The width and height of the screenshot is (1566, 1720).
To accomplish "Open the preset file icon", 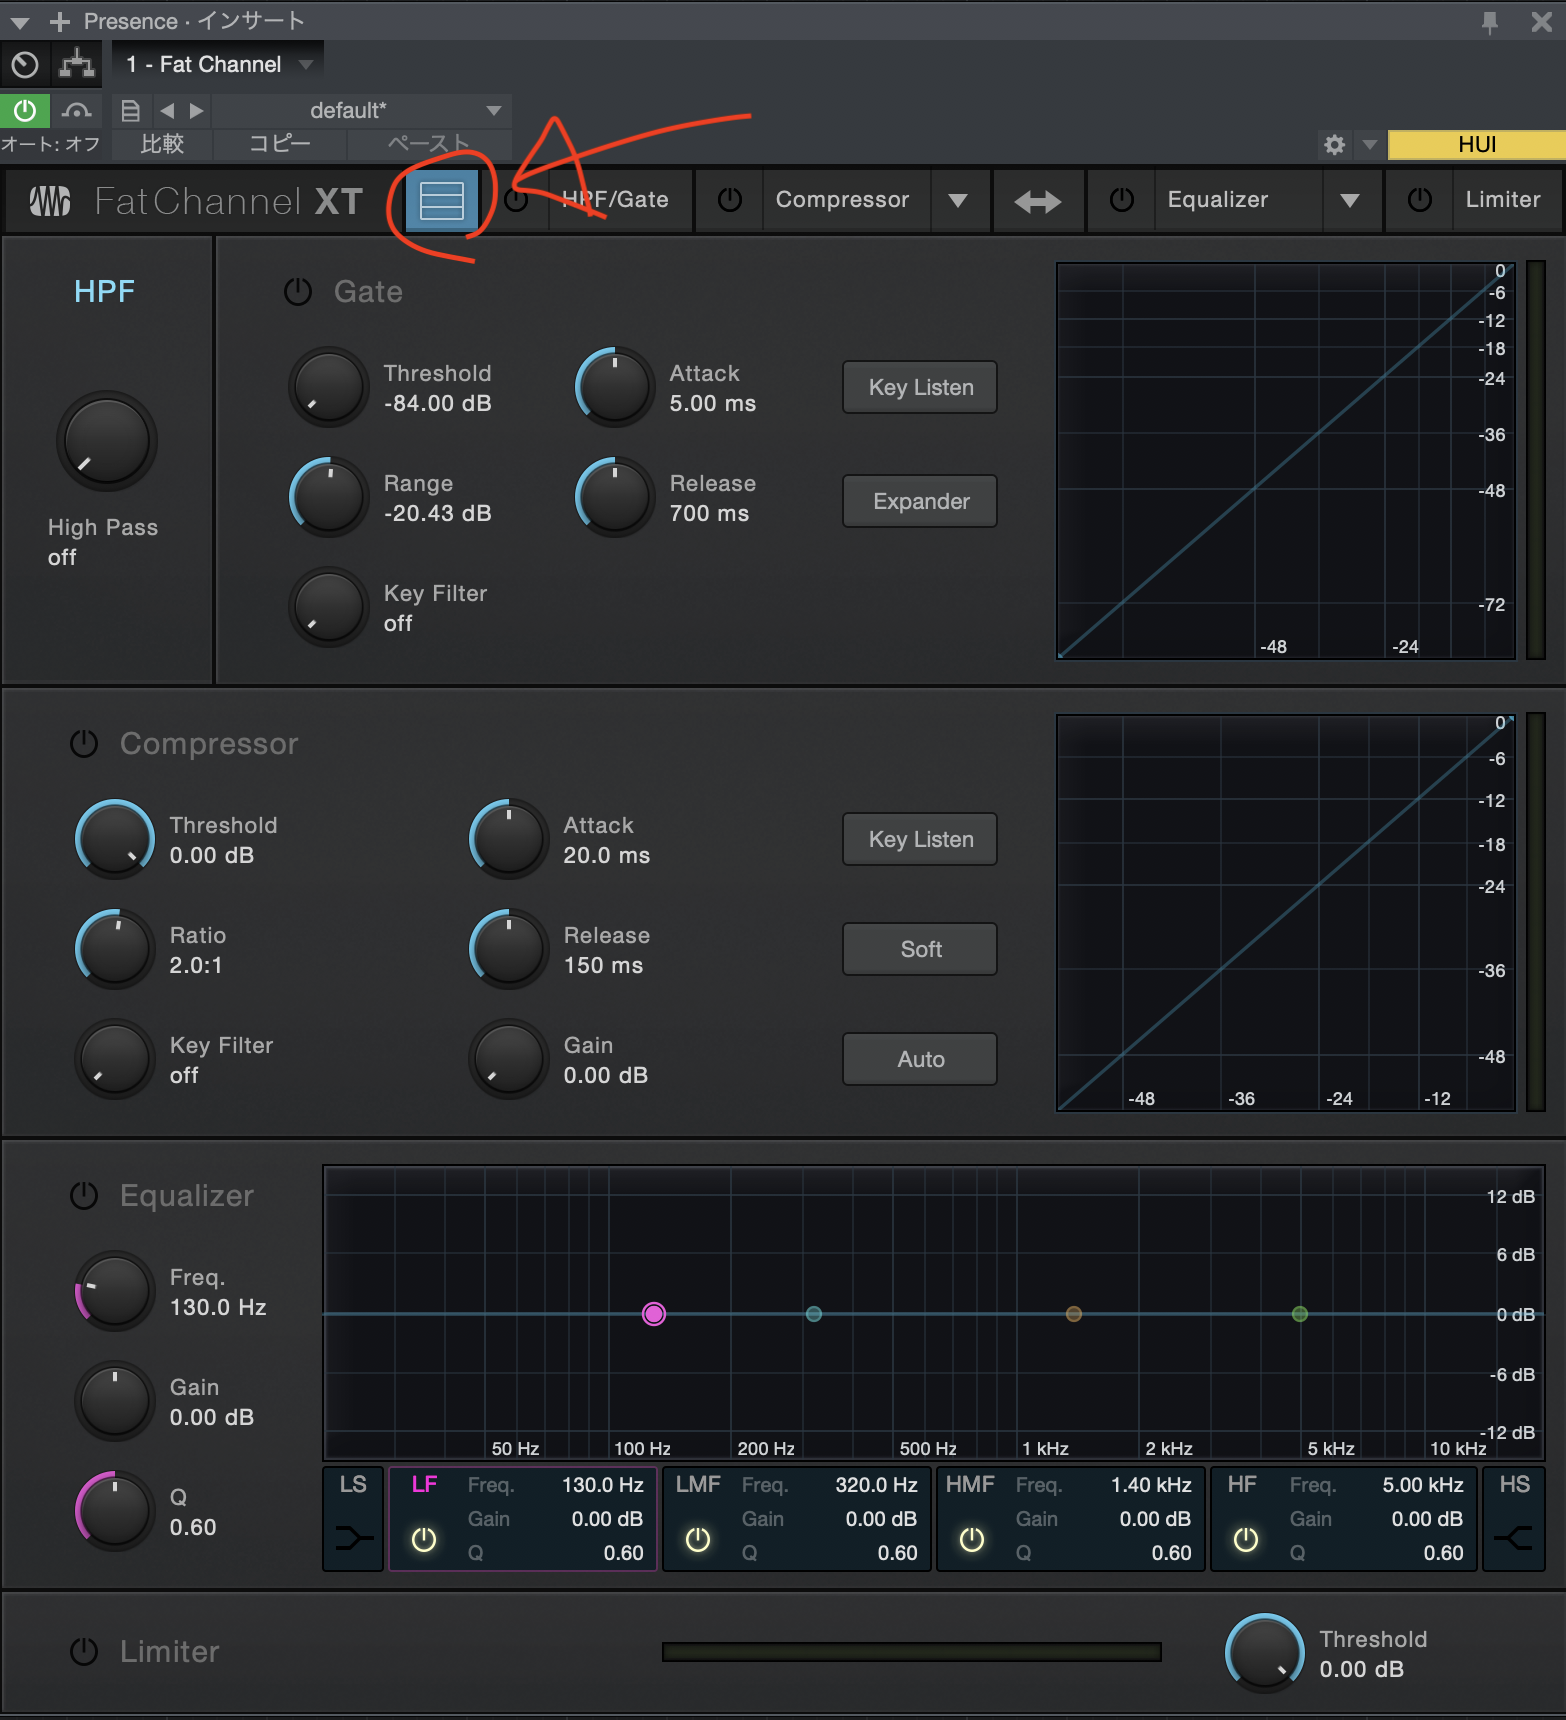I will tap(130, 110).
